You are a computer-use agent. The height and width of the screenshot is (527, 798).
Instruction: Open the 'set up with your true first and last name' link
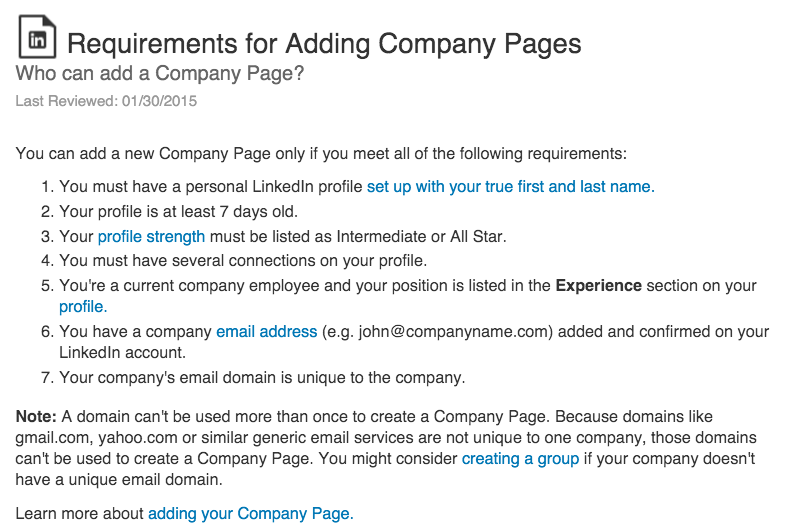point(510,187)
